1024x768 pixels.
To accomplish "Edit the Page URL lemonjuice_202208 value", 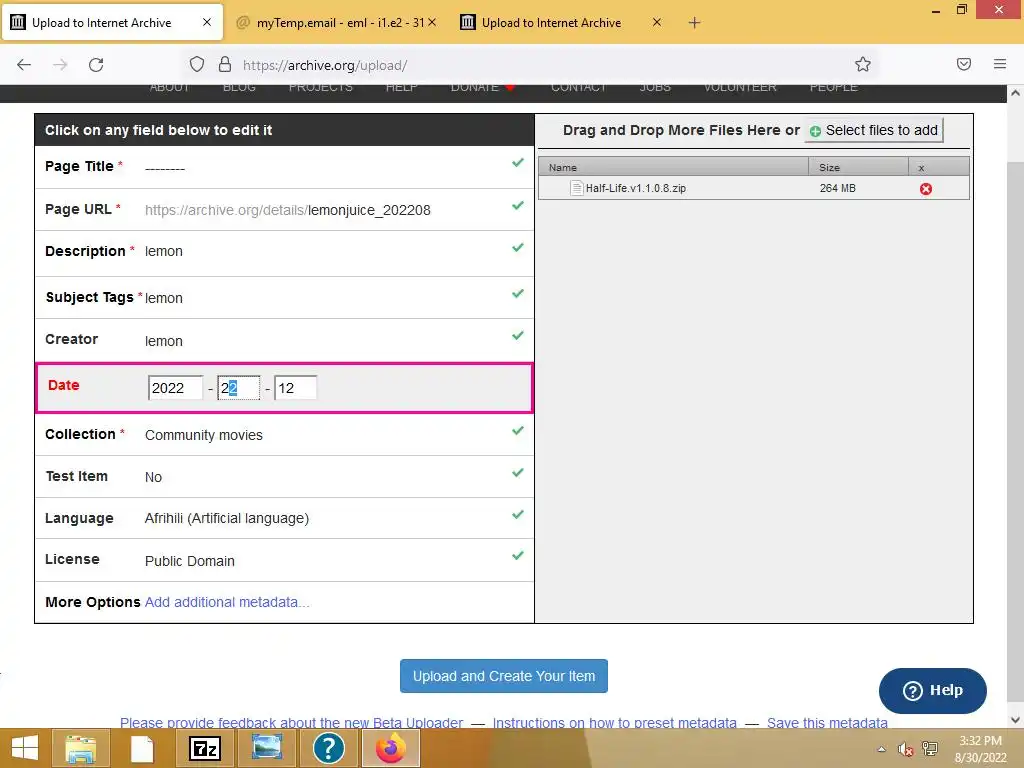I will click(369, 210).
